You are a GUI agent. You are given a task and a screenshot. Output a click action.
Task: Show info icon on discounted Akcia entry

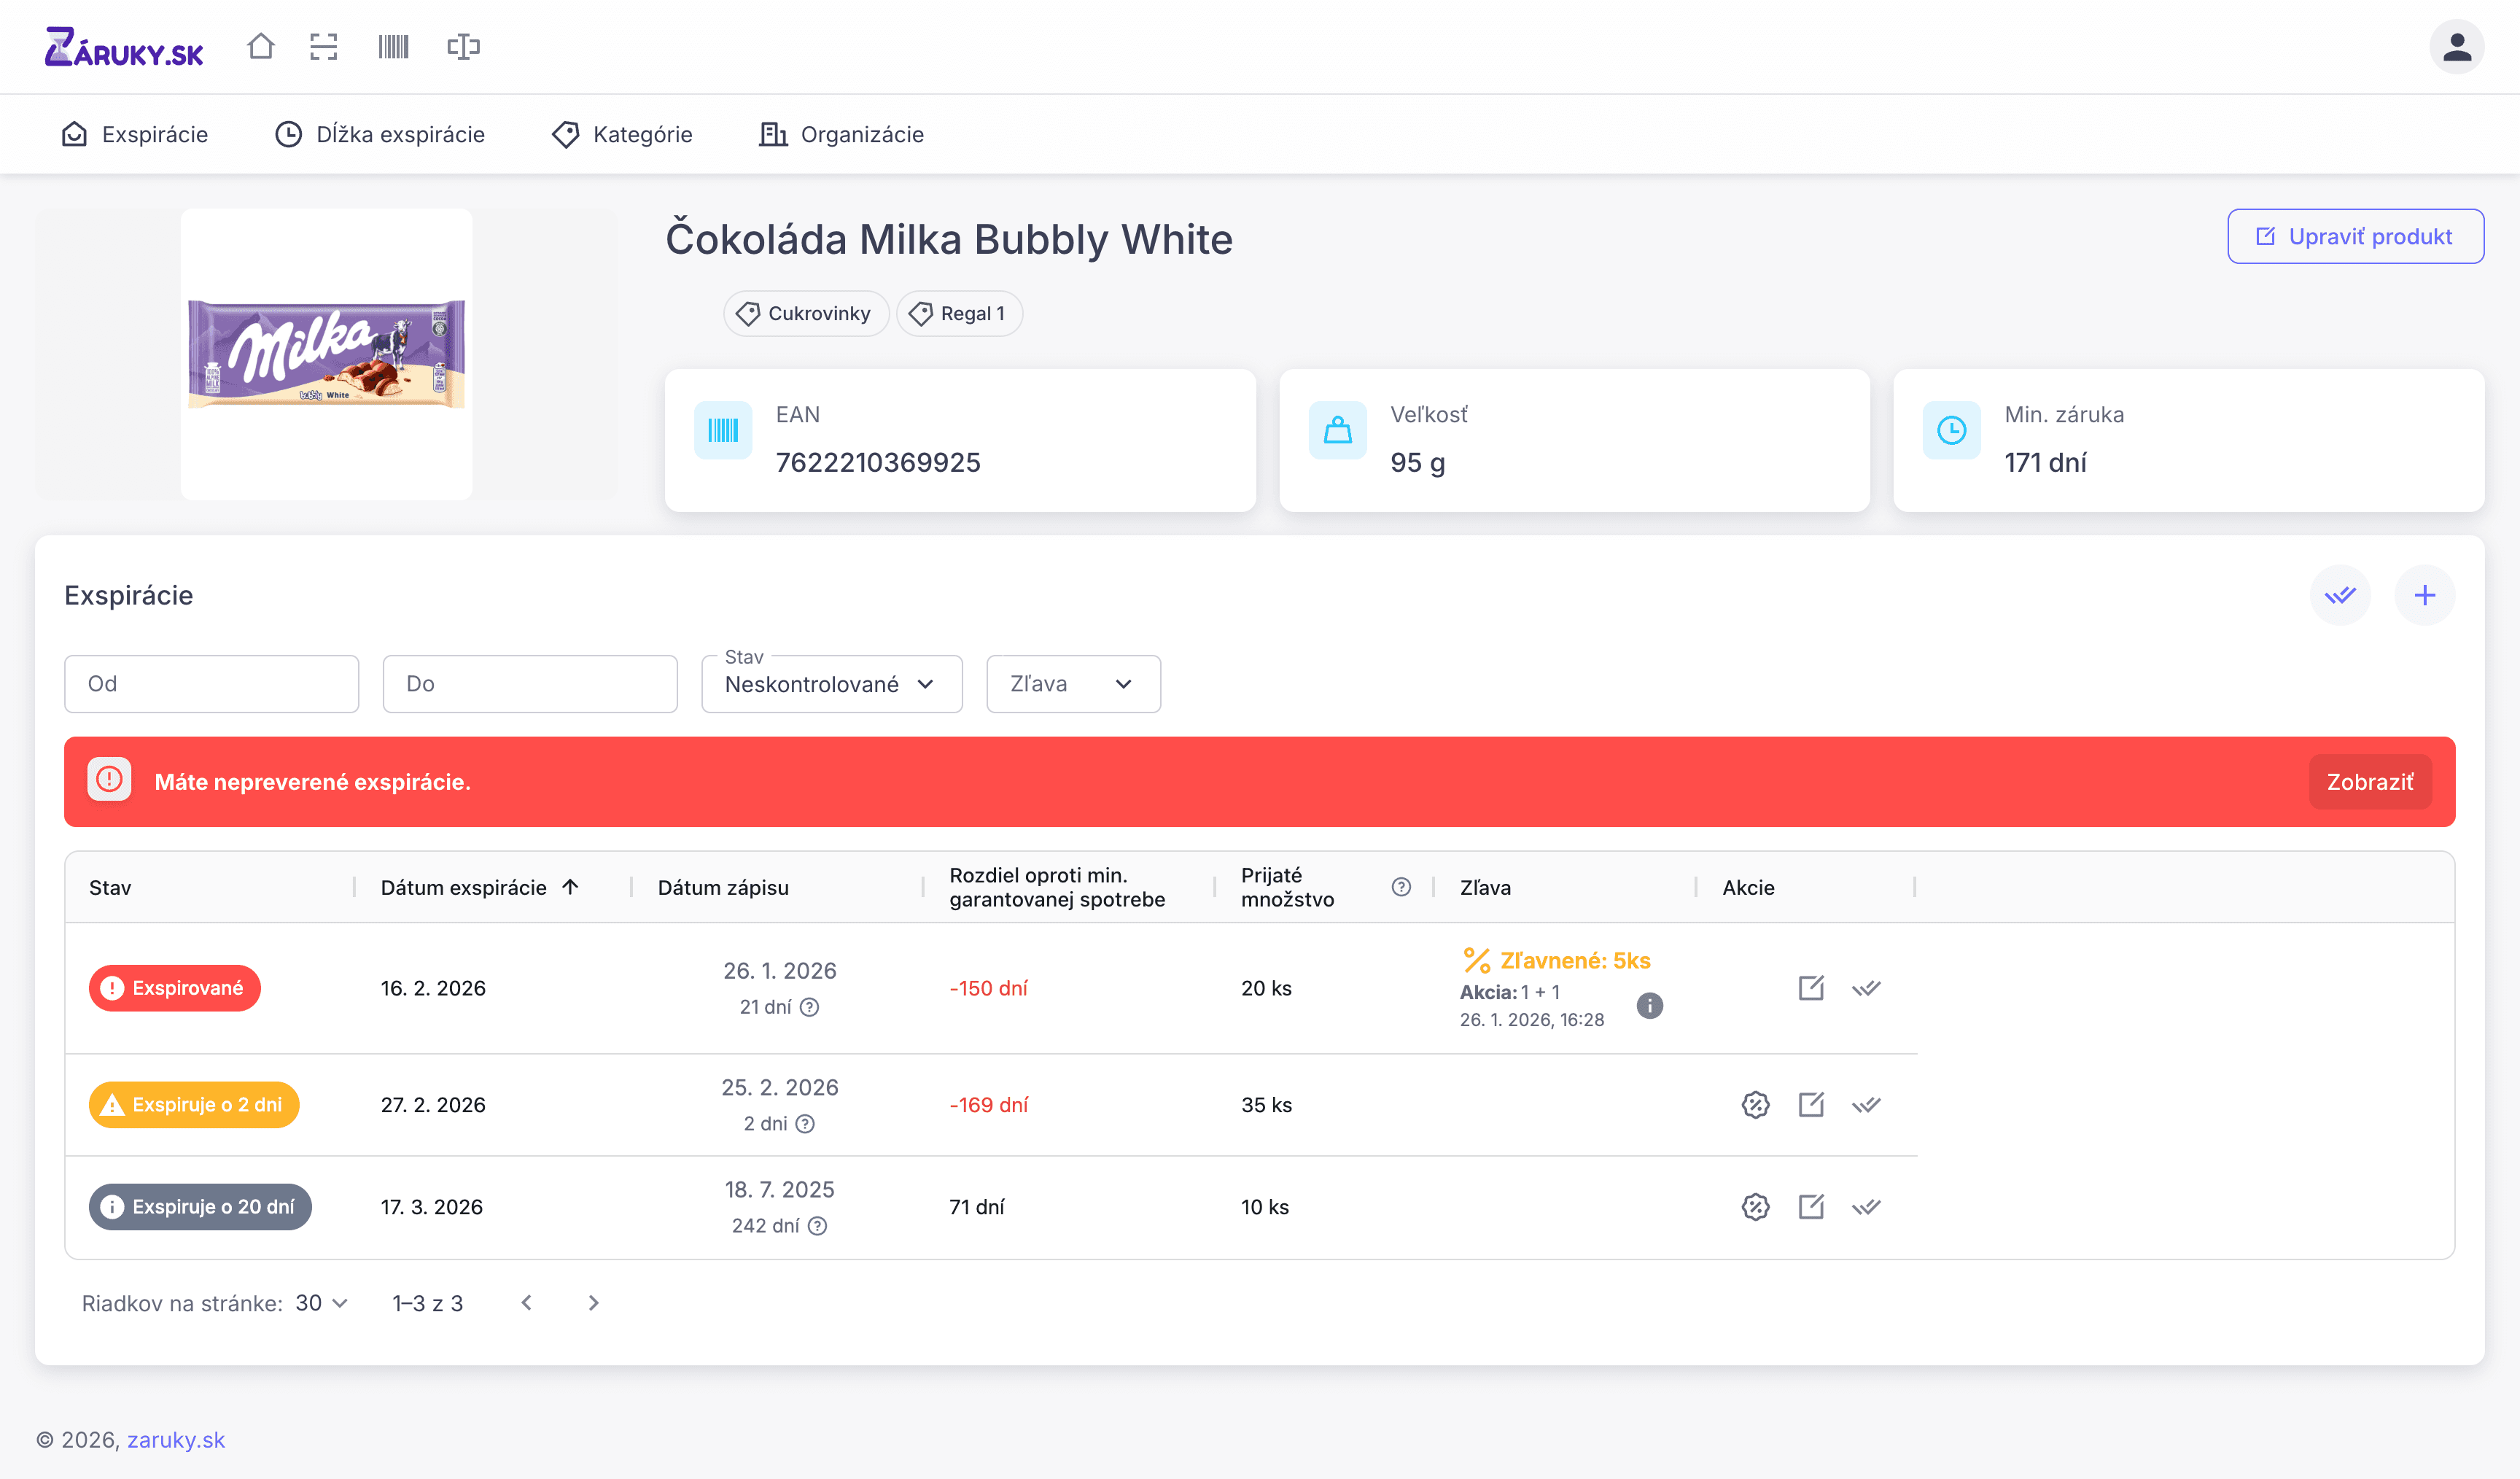coord(1650,1006)
